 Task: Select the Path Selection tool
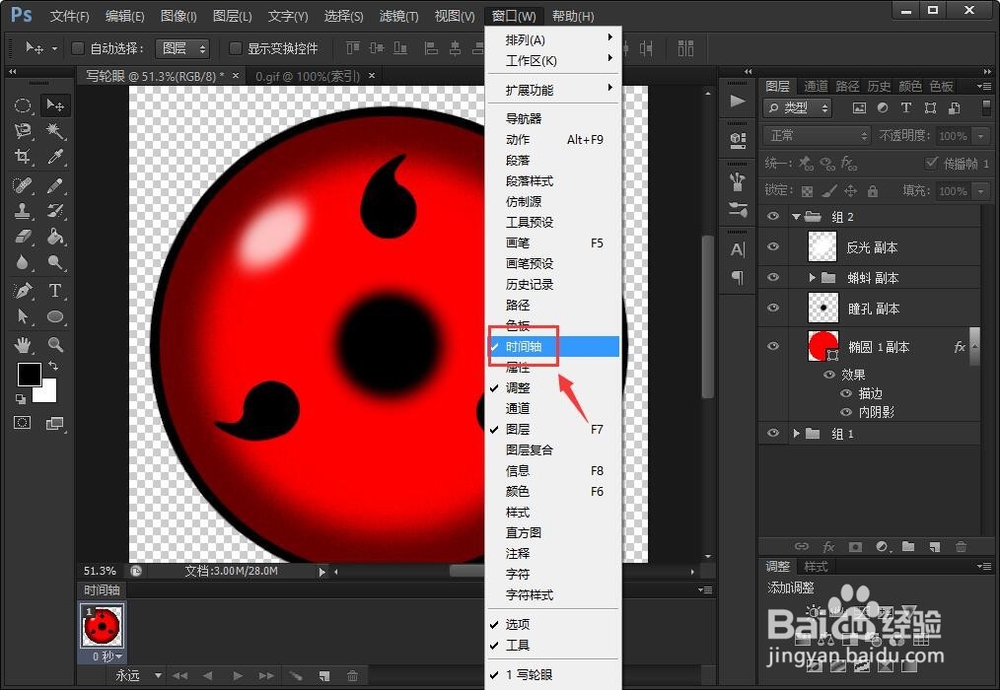[x=23, y=316]
